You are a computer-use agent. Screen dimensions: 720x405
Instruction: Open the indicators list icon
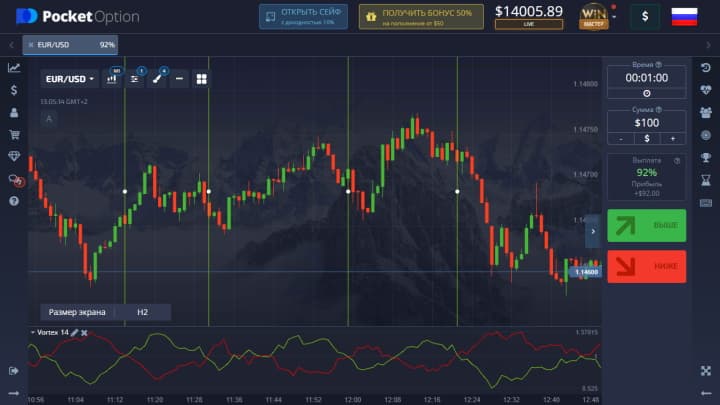135,78
